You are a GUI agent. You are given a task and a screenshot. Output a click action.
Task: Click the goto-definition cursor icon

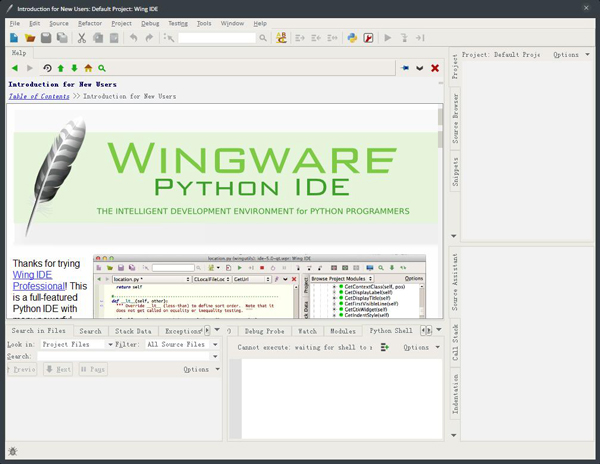(x=169, y=38)
